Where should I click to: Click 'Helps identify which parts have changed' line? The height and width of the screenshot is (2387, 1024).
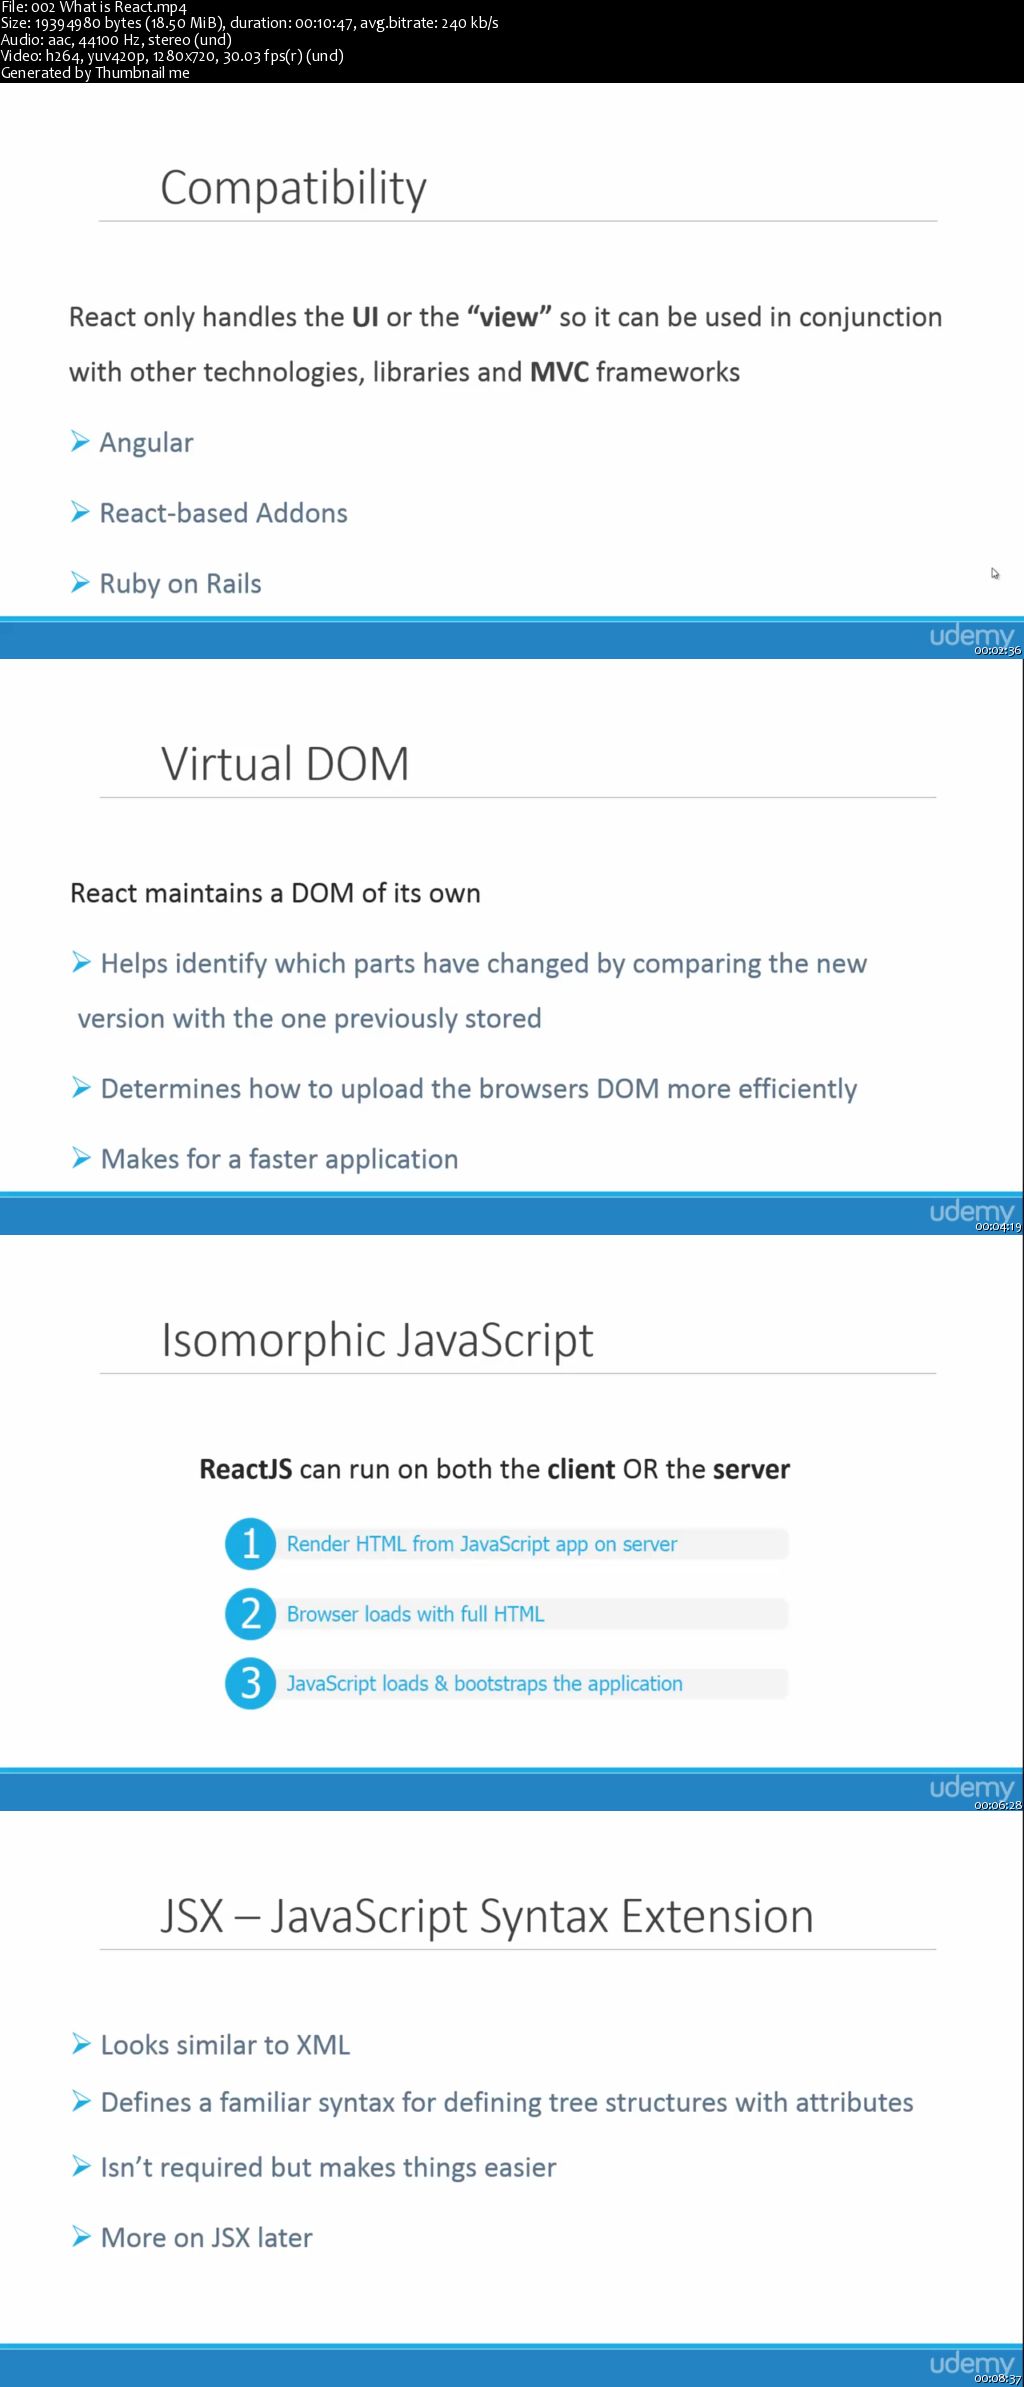point(483,964)
